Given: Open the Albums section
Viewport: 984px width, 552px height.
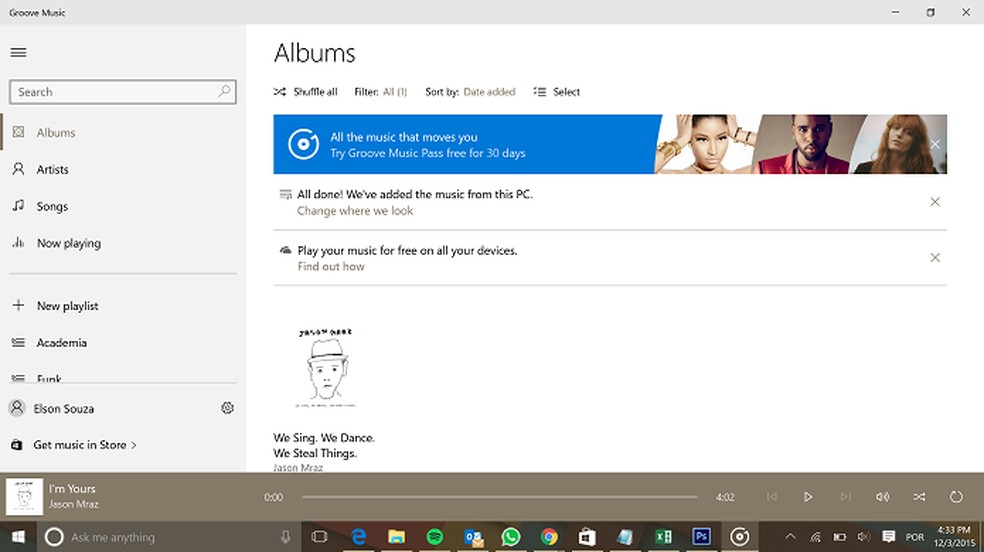Looking at the screenshot, I should 122,132.
